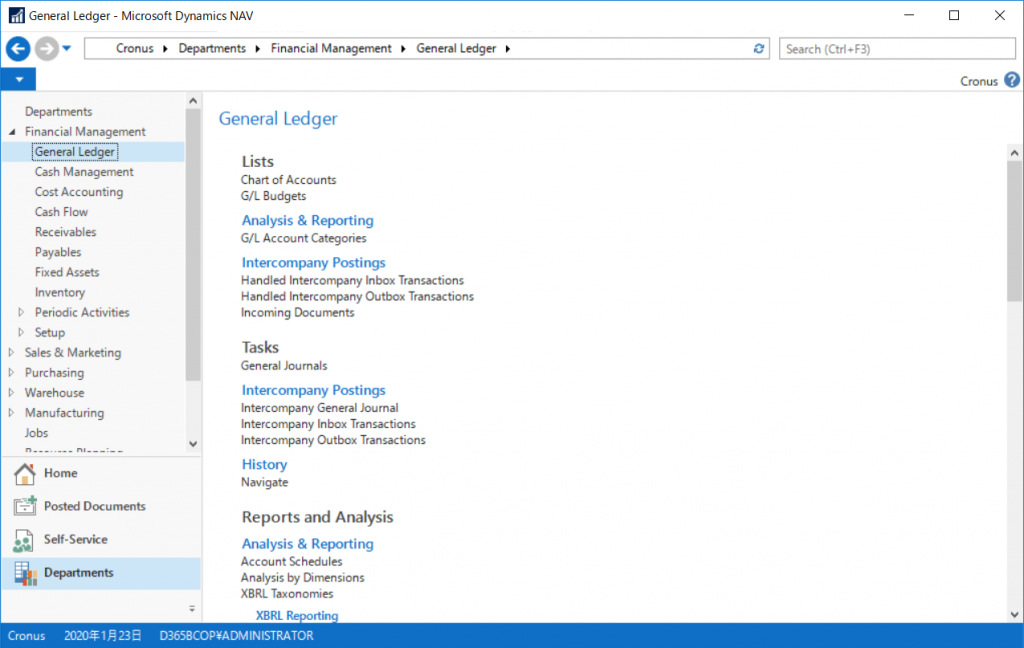Click the Cronus company name in status bar
This screenshot has width=1024, height=648.
tap(26, 636)
